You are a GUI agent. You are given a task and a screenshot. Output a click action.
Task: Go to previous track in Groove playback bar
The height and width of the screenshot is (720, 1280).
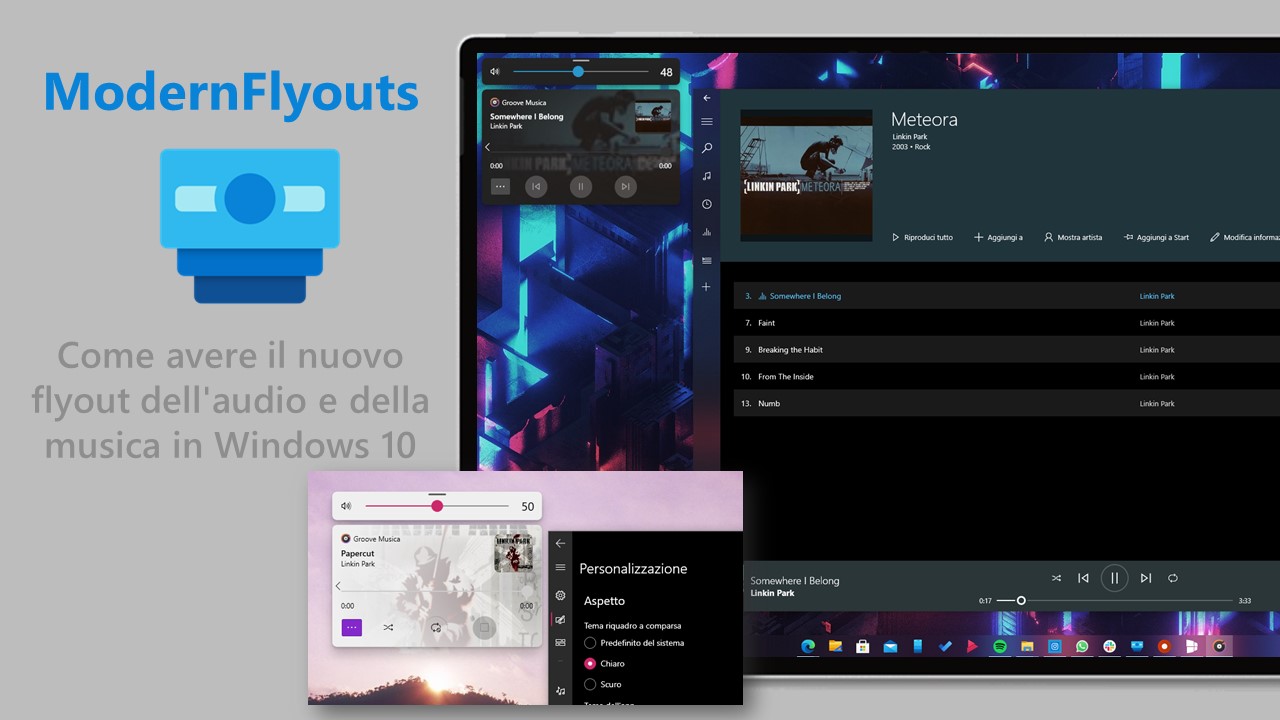[1083, 578]
